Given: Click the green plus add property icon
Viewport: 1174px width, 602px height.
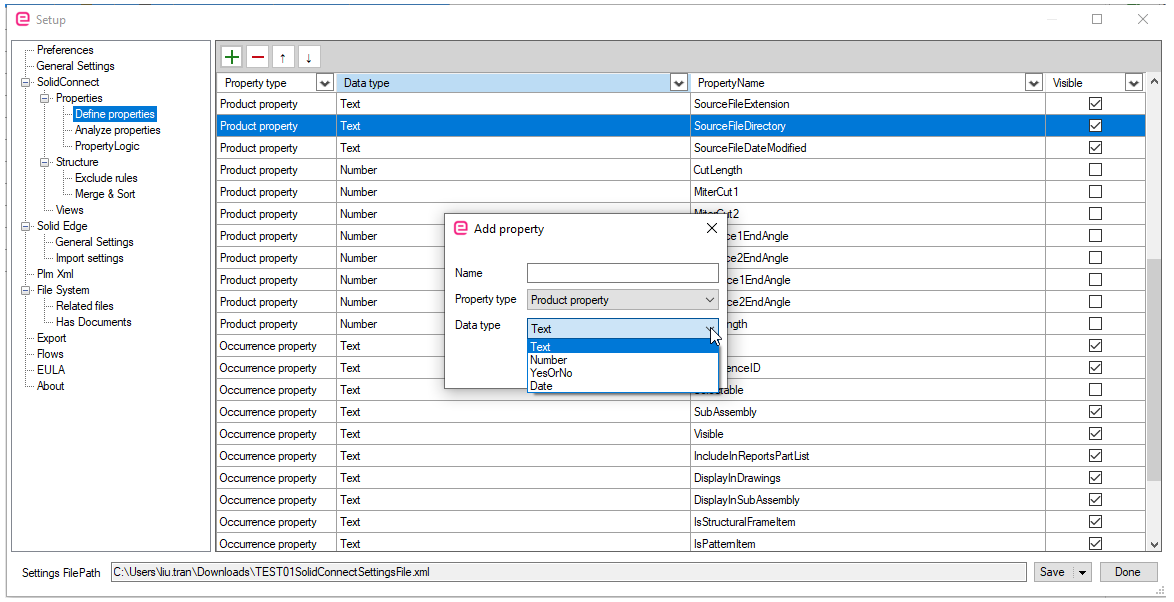Looking at the screenshot, I should (232, 57).
